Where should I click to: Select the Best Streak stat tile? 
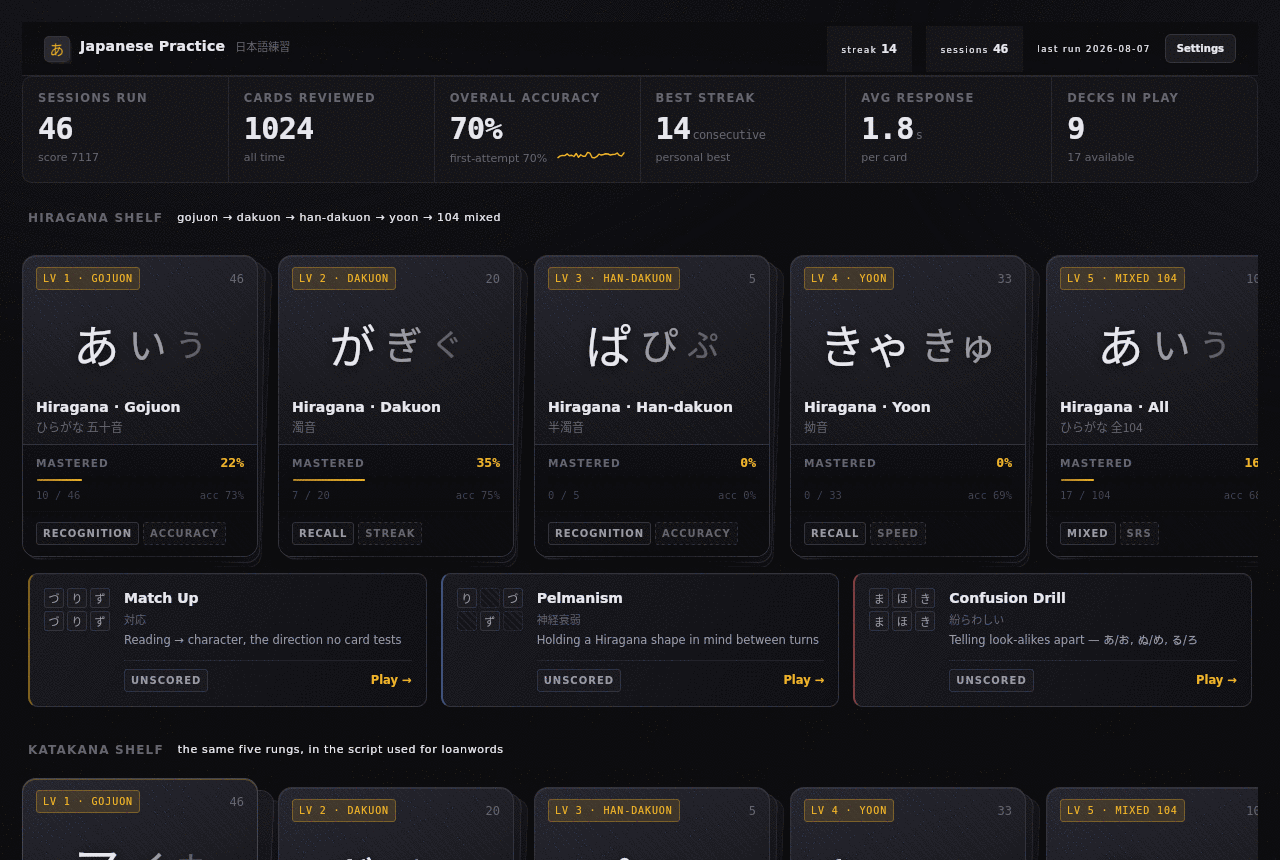(743, 130)
